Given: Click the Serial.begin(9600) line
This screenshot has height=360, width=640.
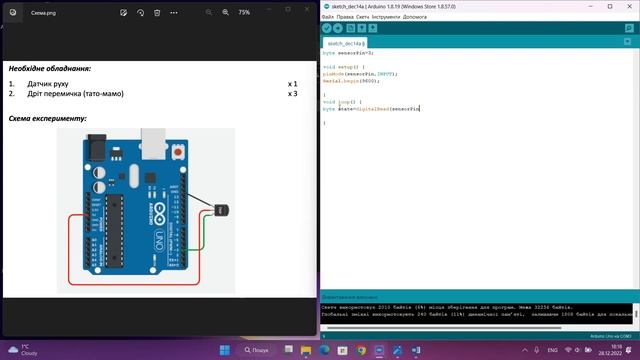Looking at the screenshot, I should click(351, 81).
